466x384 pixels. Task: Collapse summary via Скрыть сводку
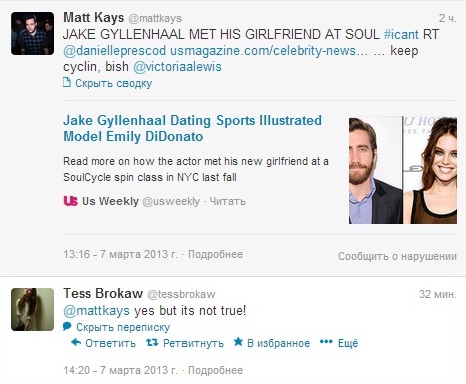113,83
